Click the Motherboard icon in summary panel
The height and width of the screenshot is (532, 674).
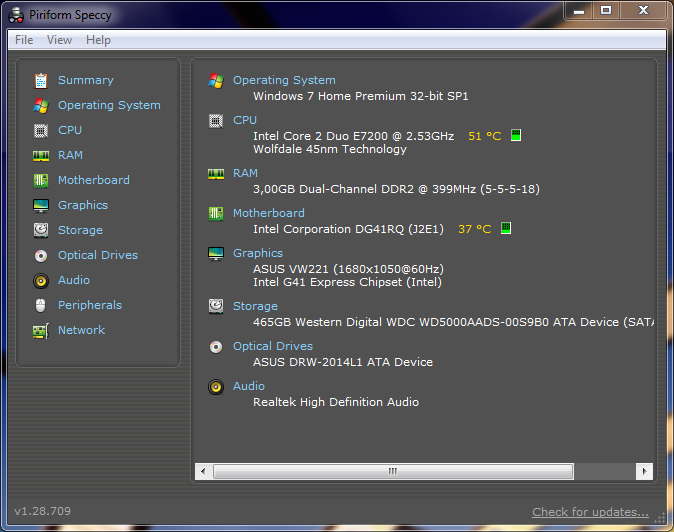216,213
